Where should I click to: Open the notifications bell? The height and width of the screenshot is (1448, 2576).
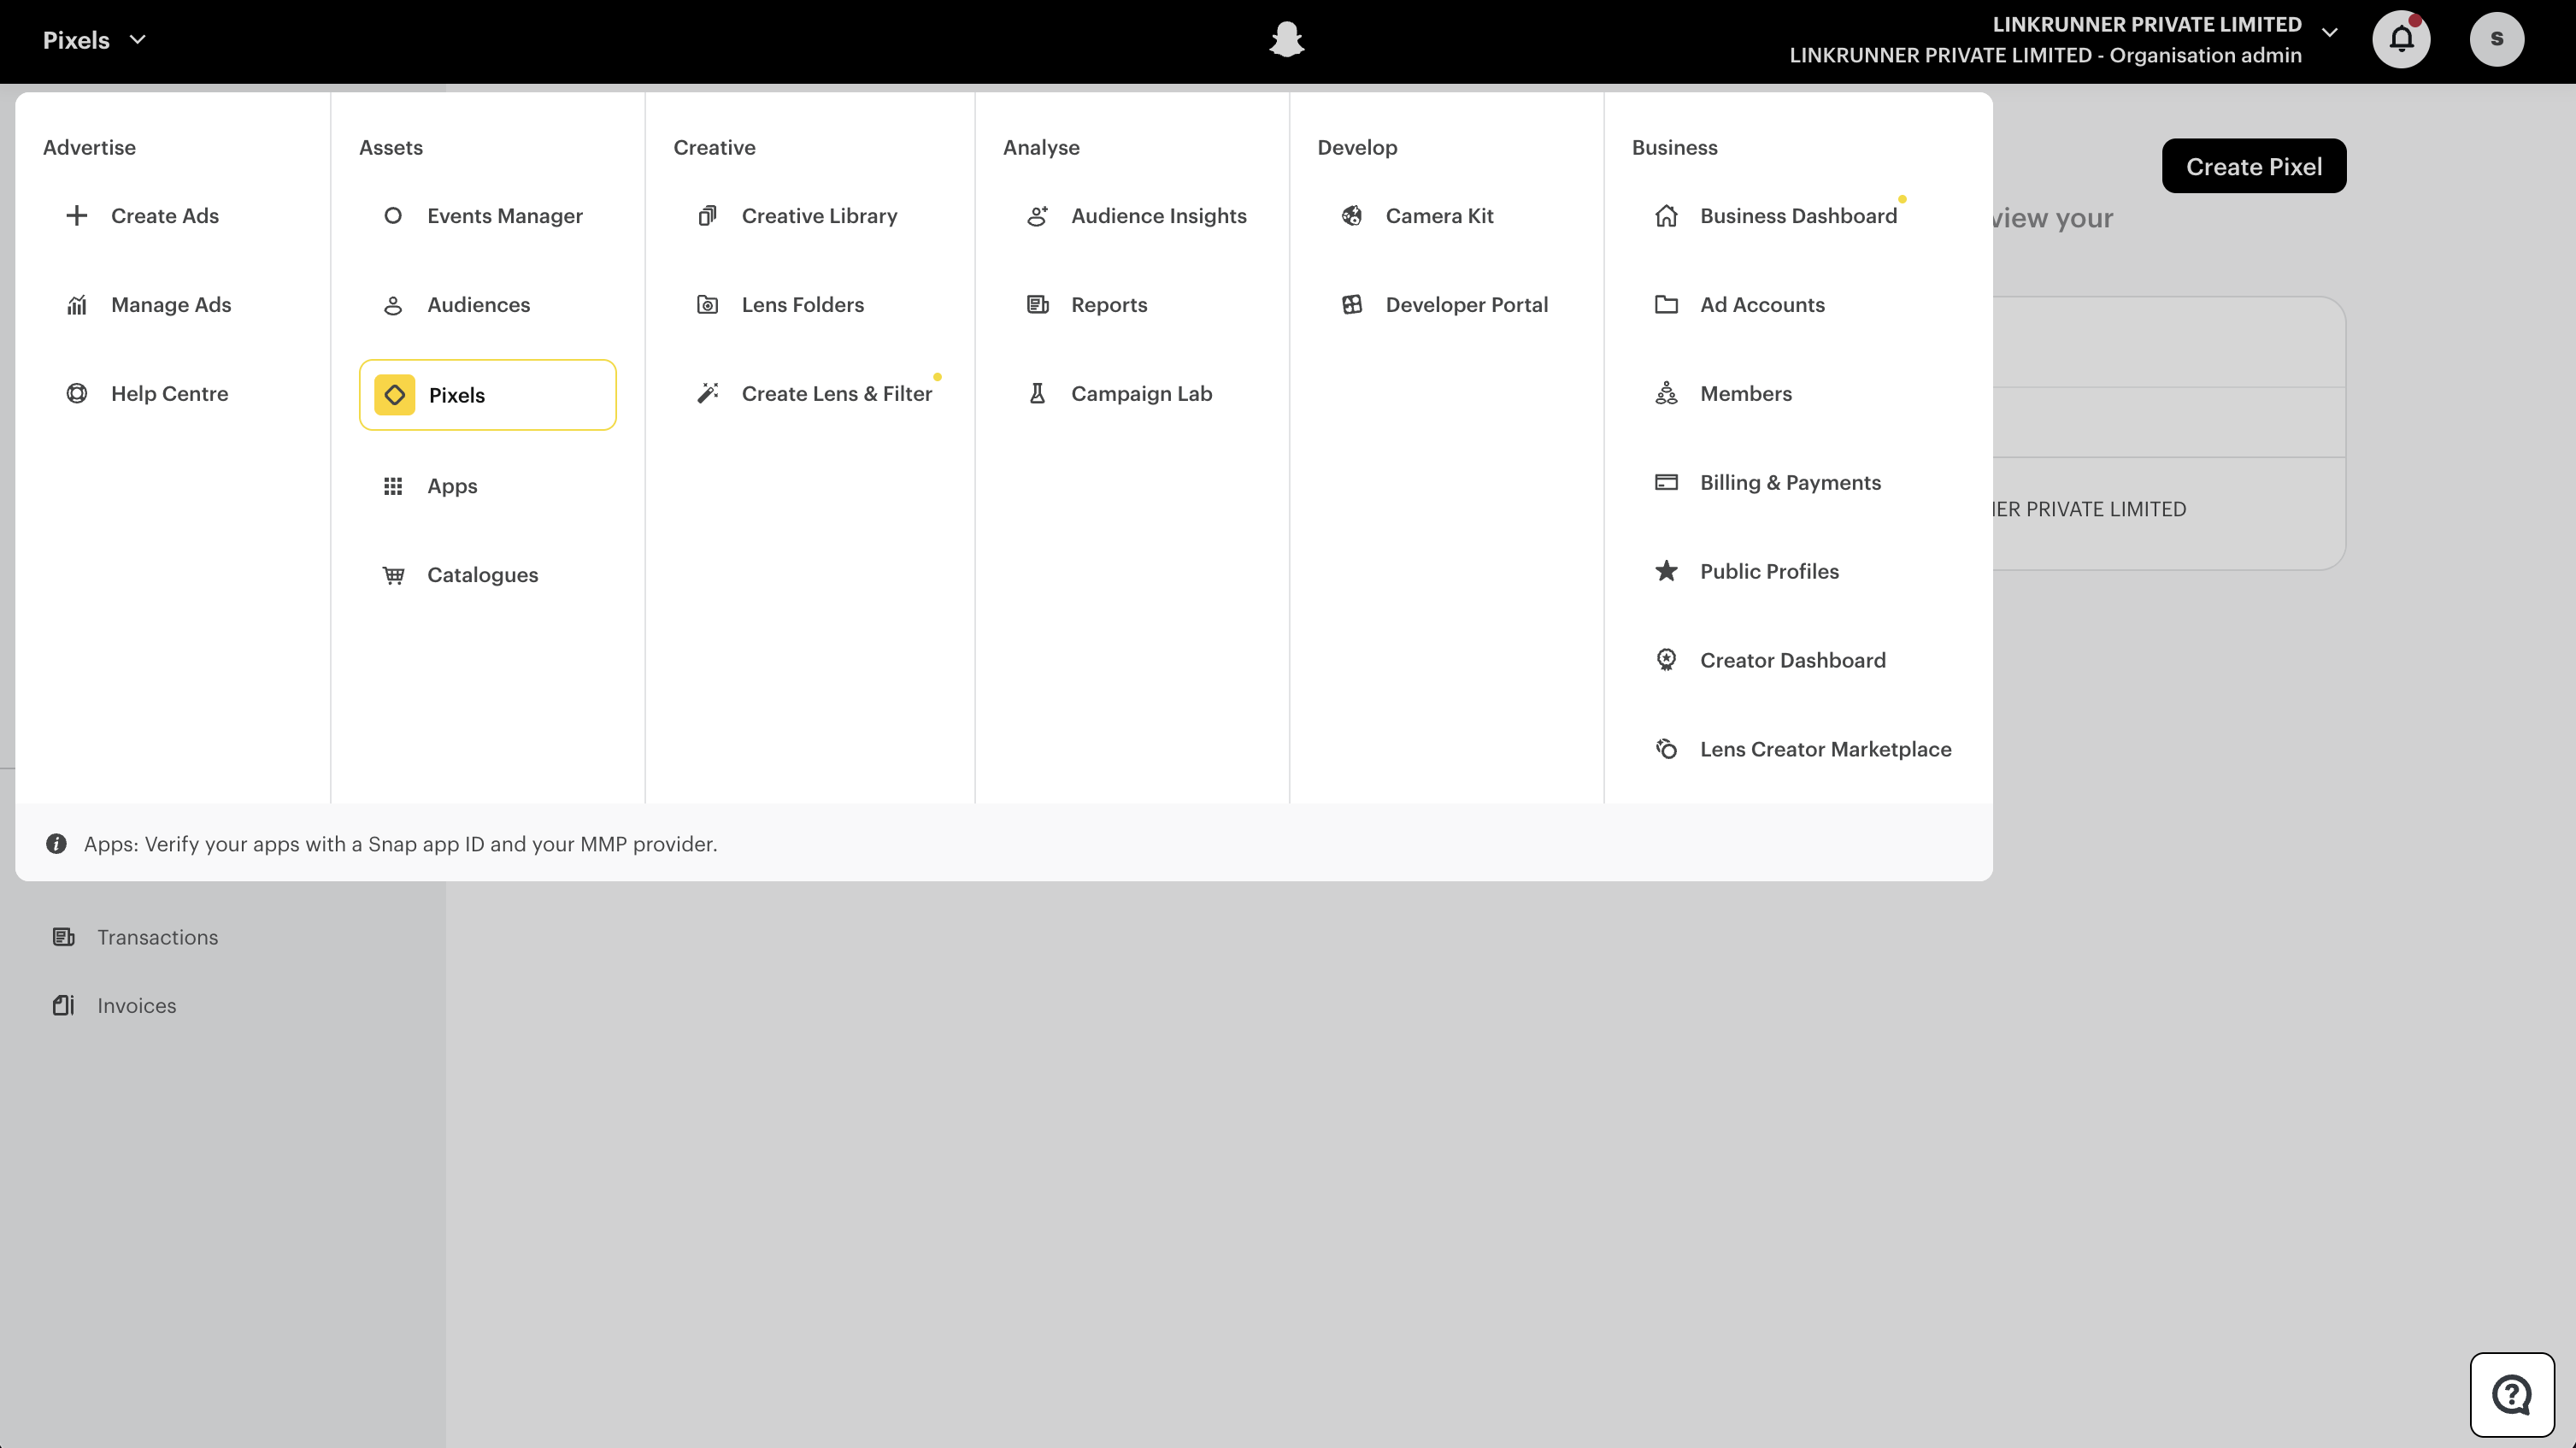pos(2402,39)
